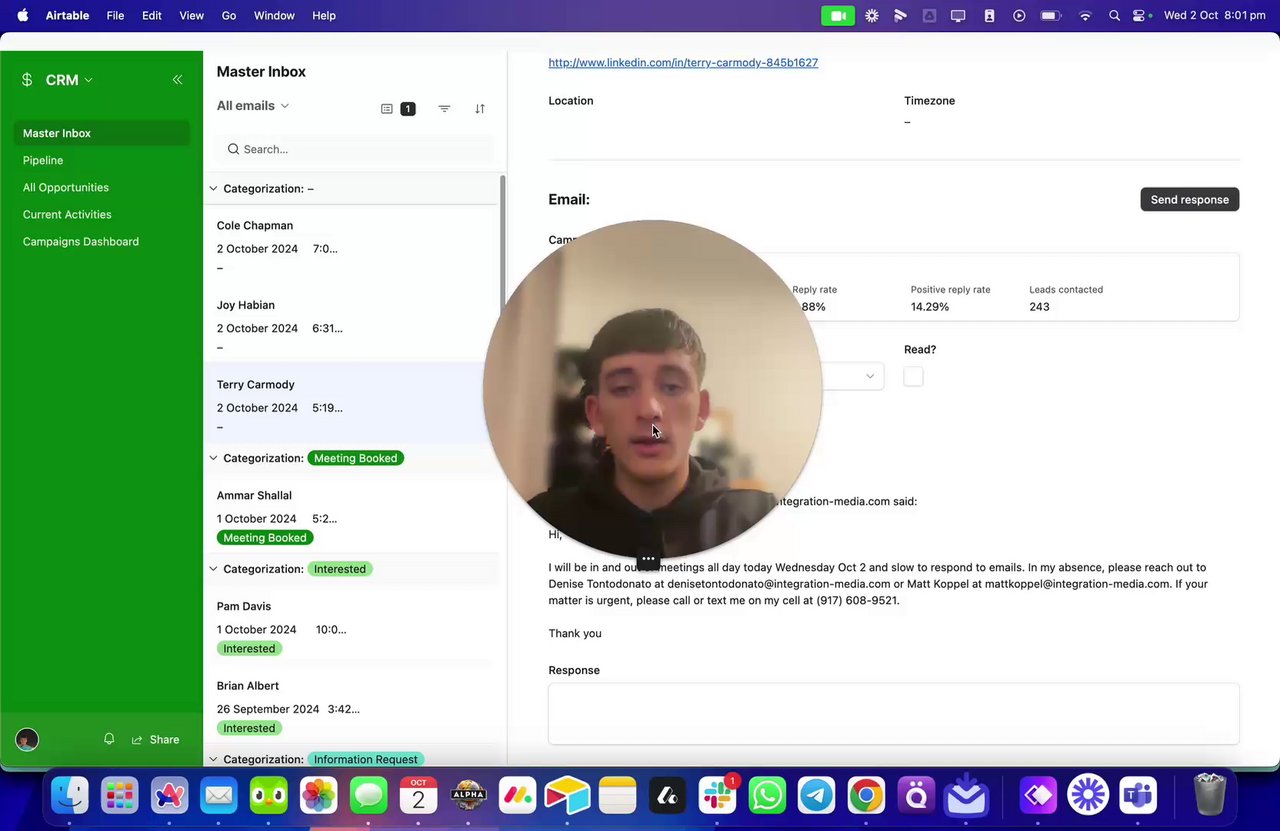Open the File menu

[115, 16]
